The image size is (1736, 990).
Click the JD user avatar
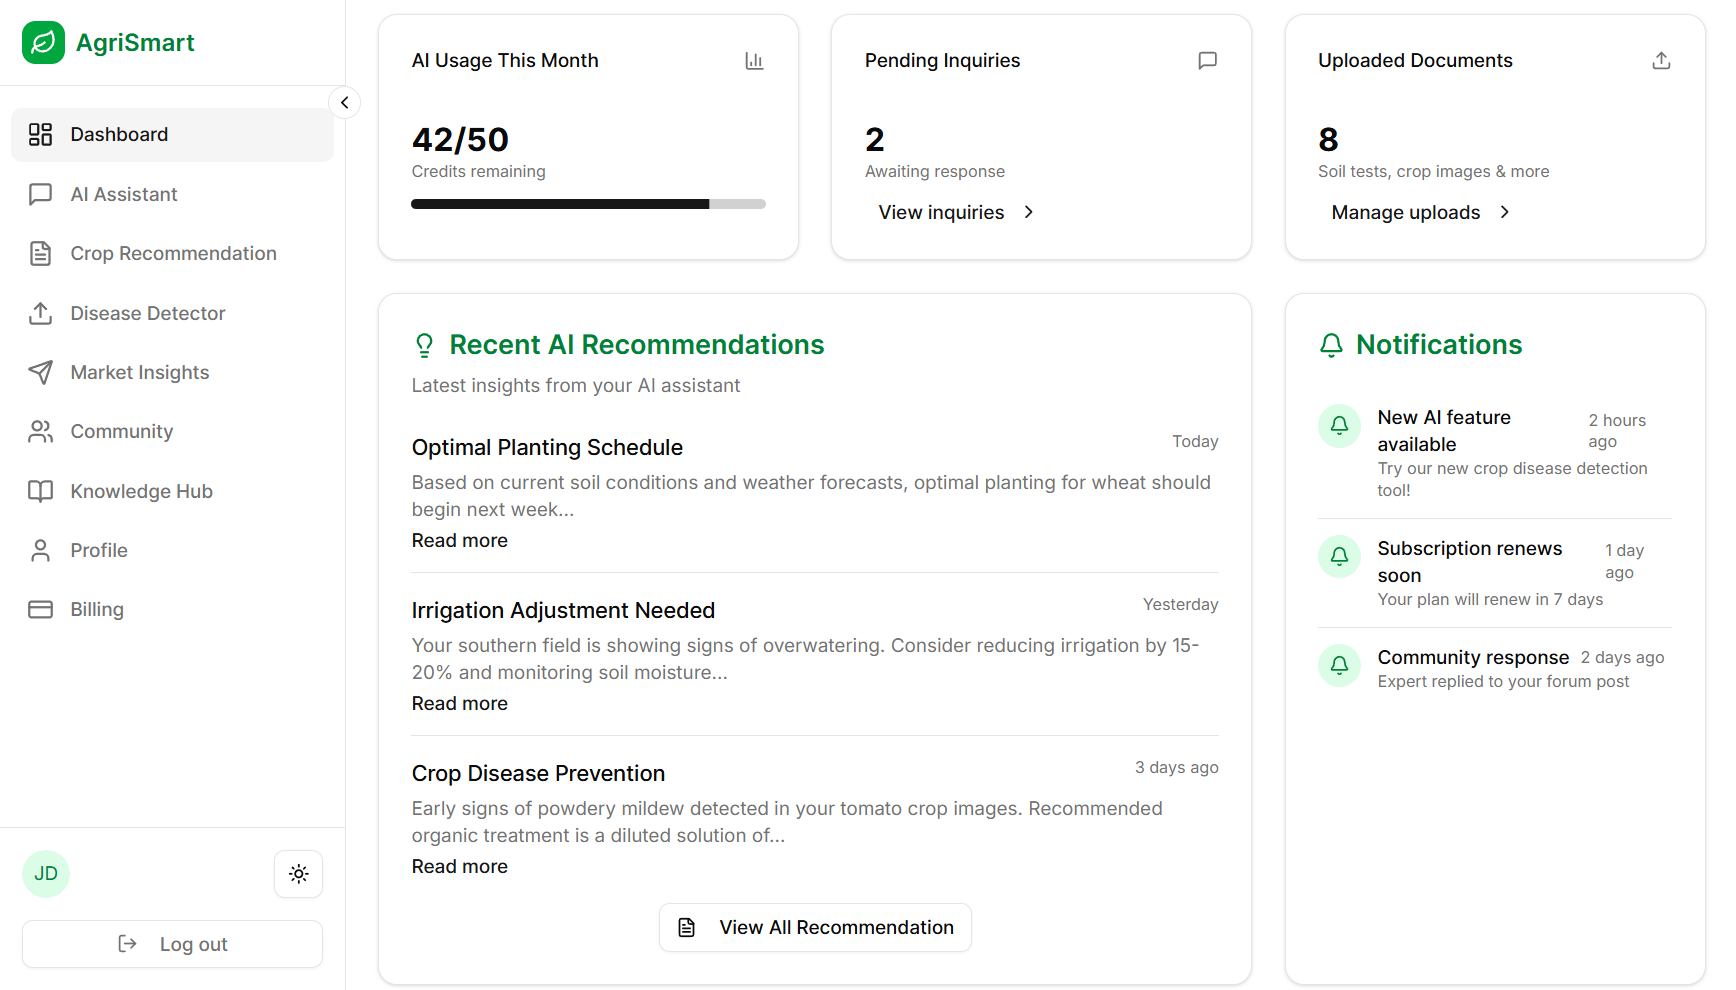[46, 873]
